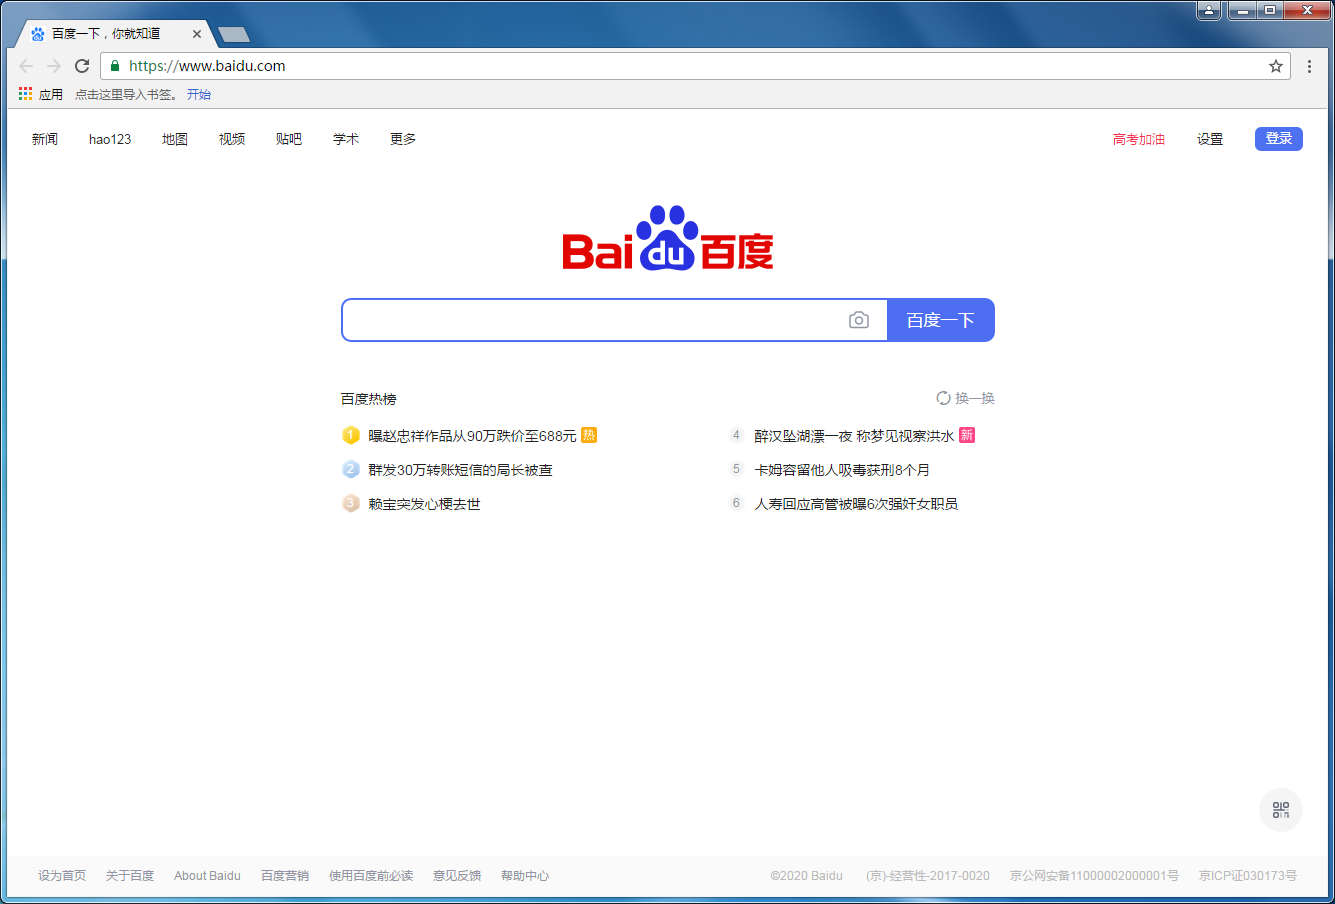Click the rank 2 badge in hot list
The width and height of the screenshot is (1335, 904).
tap(351, 469)
